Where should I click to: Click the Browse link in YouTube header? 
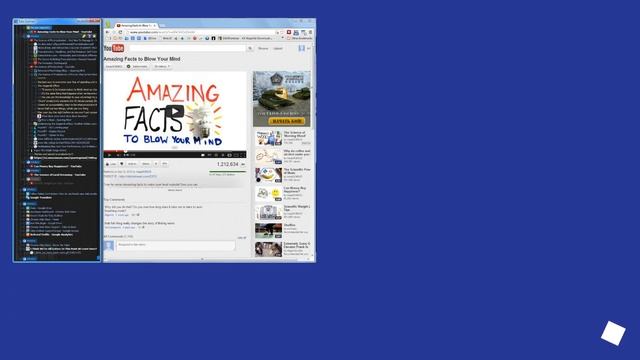(x=263, y=48)
